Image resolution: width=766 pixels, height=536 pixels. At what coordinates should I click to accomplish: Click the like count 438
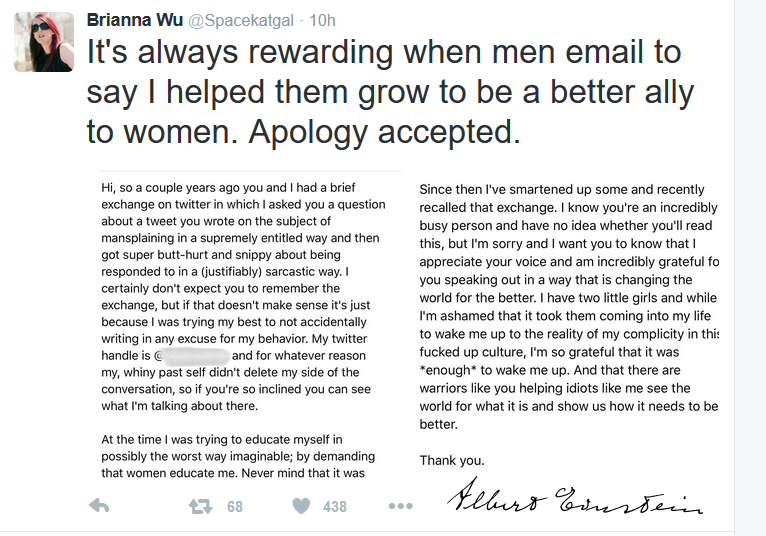tap(335, 507)
